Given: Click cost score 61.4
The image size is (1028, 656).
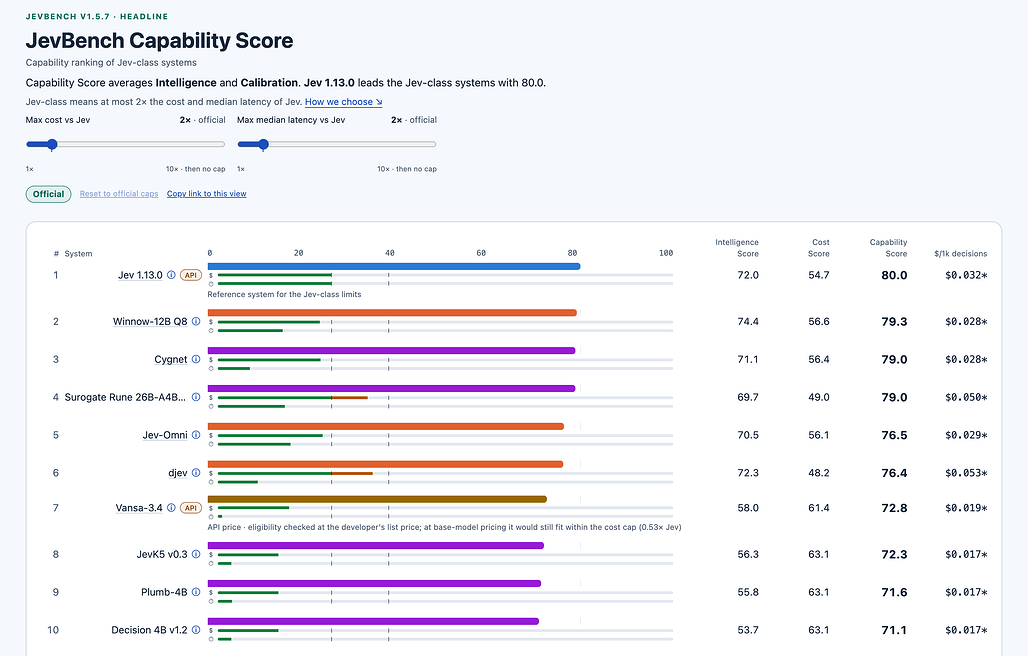Looking at the screenshot, I should [819, 508].
